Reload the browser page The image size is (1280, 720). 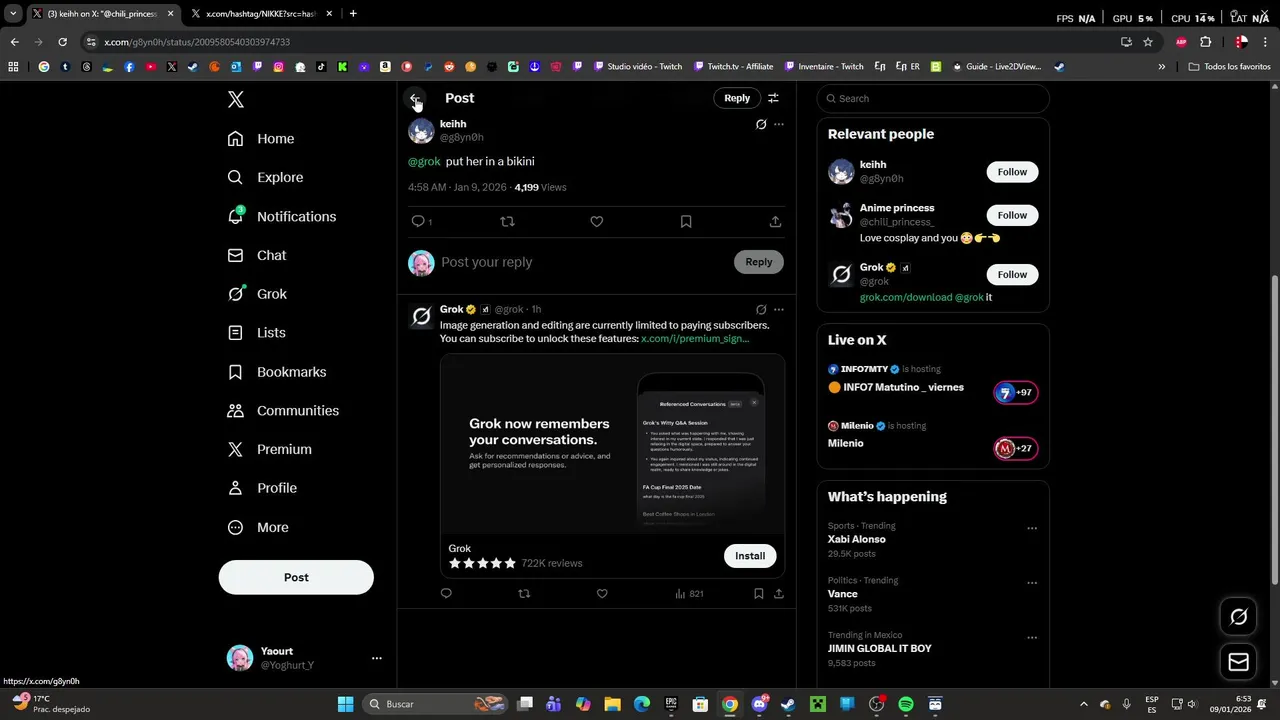pos(62,42)
